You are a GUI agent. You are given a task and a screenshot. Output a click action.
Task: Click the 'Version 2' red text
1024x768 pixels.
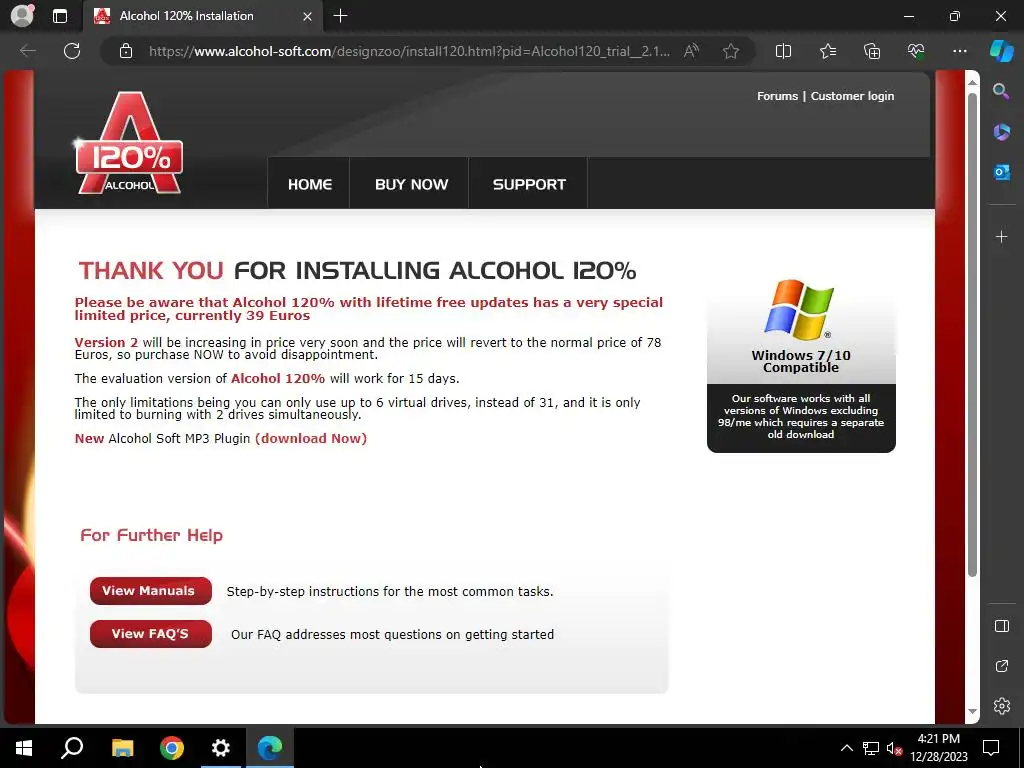(x=106, y=342)
